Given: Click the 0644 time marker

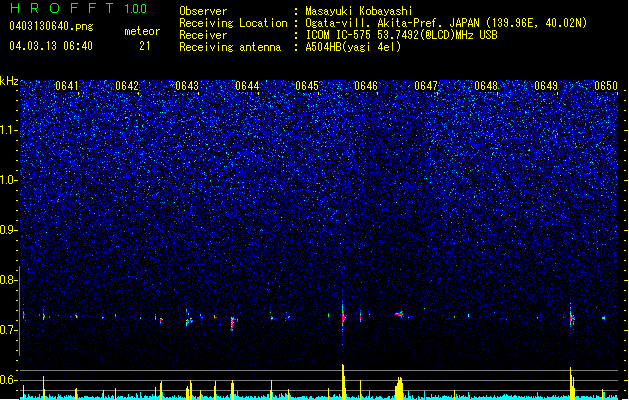Looking at the screenshot, I should click(247, 86).
